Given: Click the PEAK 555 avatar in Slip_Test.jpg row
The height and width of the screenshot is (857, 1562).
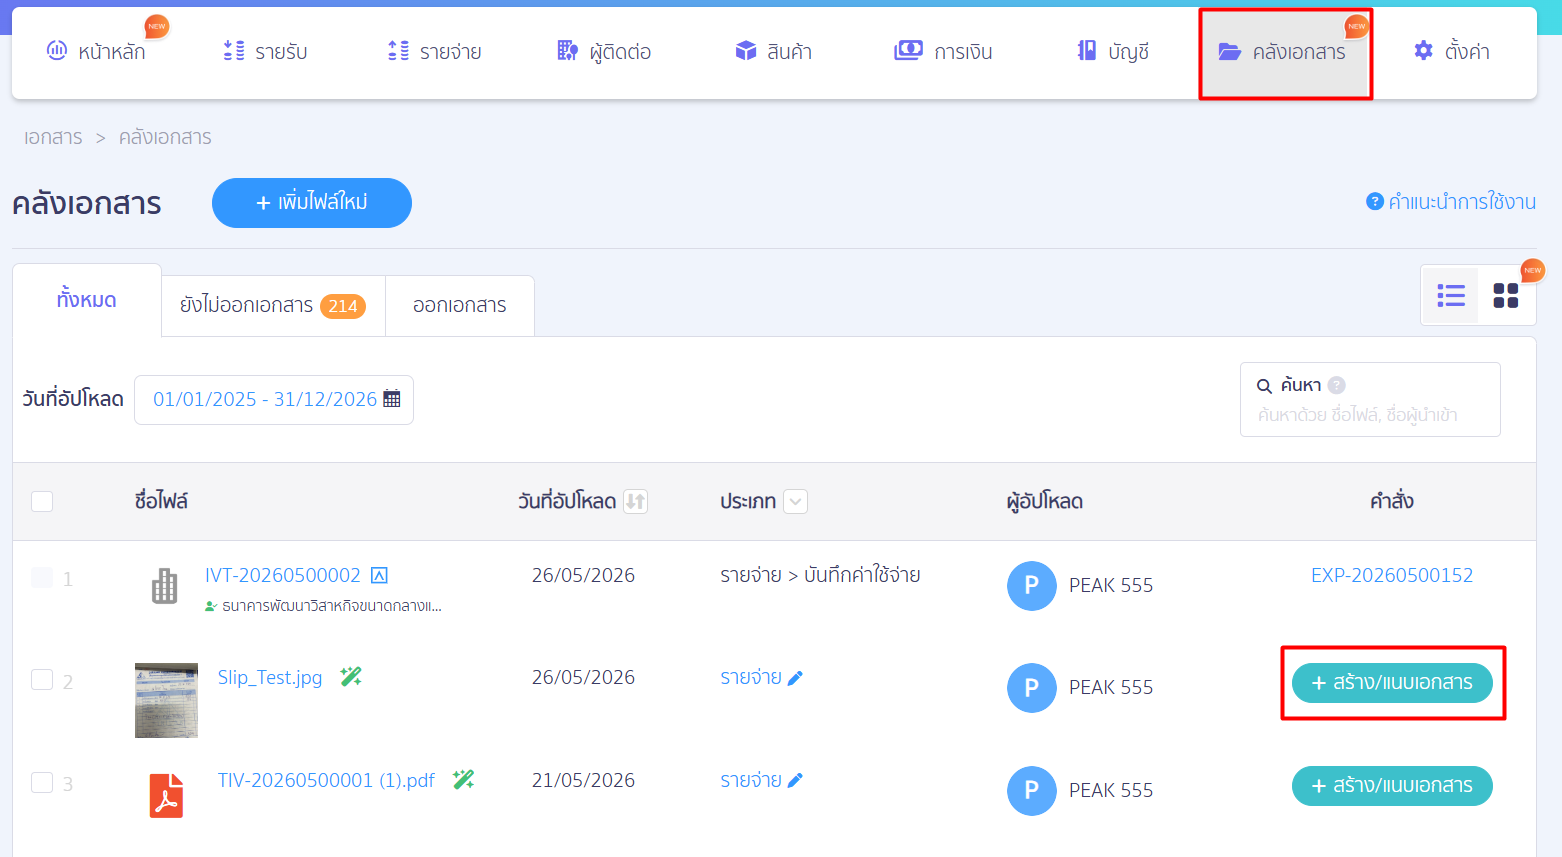Looking at the screenshot, I should pyautogui.click(x=1032, y=688).
